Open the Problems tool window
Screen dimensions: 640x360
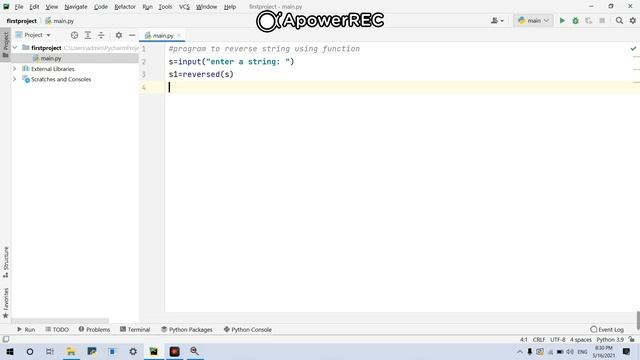[94, 329]
